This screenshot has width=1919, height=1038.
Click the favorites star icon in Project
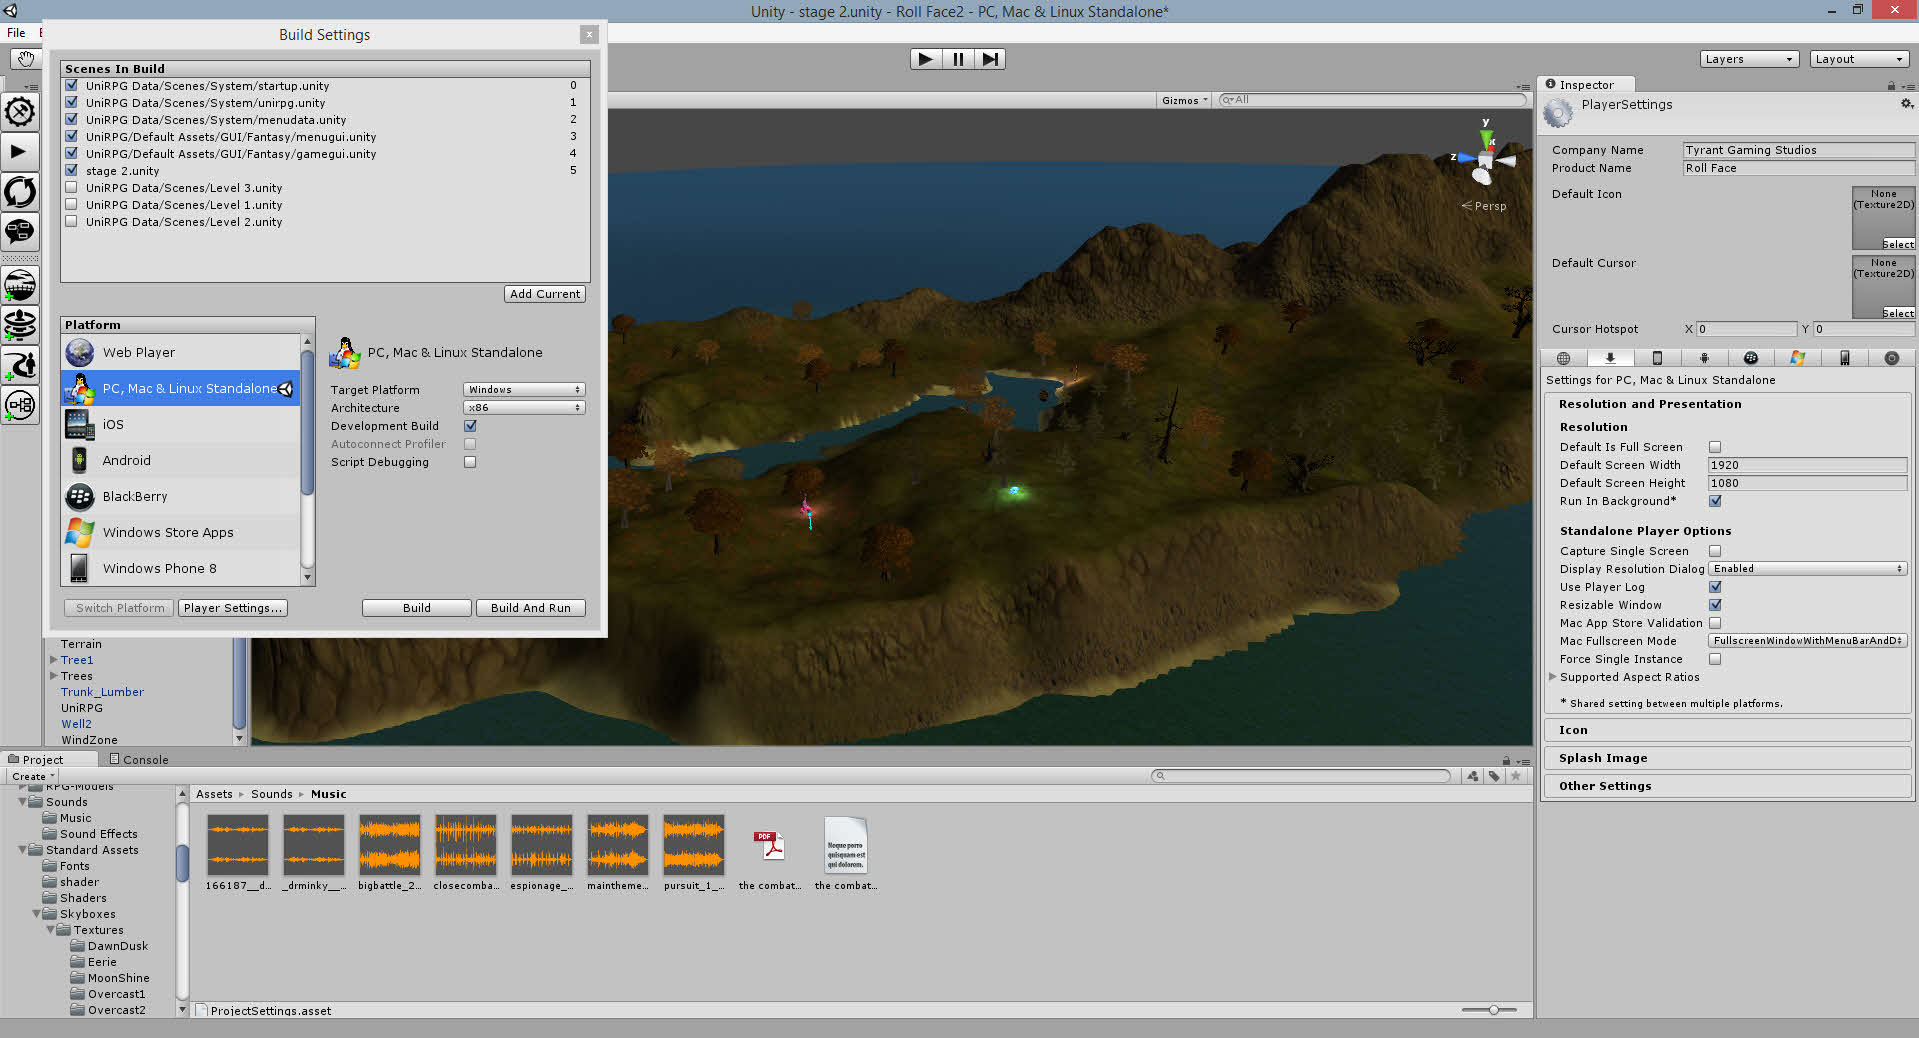pyautogui.click(x=1516, y=776)
